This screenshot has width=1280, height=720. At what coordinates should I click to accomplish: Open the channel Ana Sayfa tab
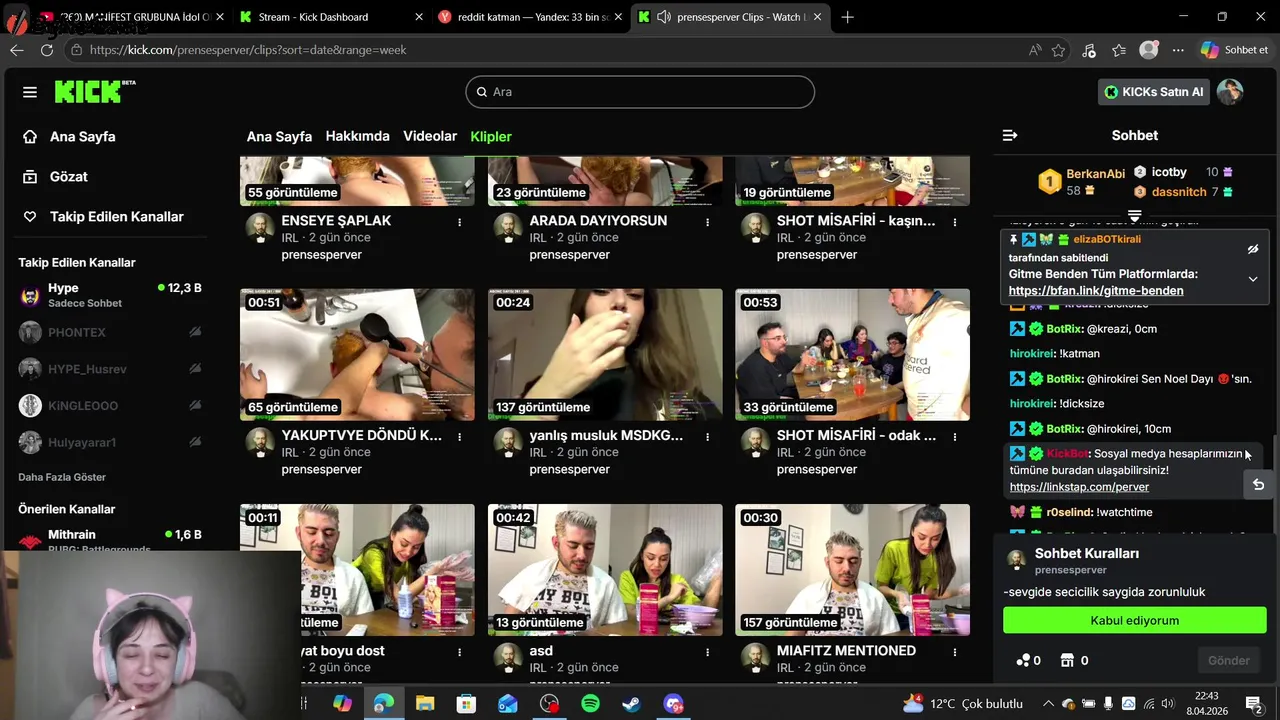tap(279, 137)
